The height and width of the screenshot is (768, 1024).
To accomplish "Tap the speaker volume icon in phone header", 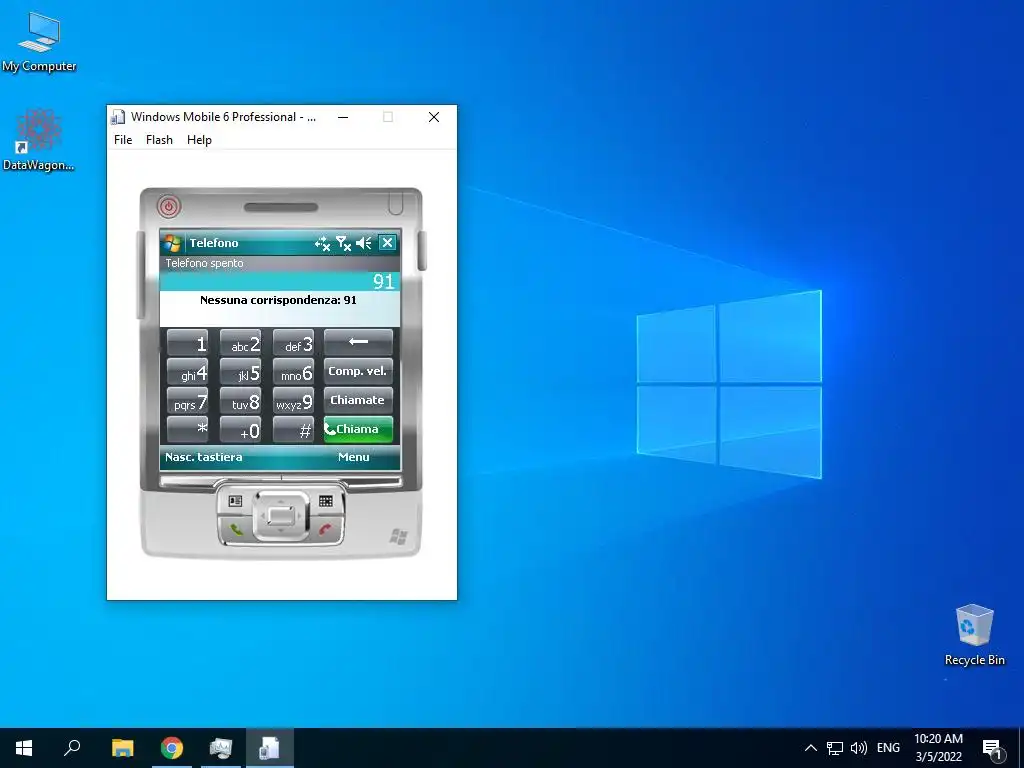I will coord(364,244).
